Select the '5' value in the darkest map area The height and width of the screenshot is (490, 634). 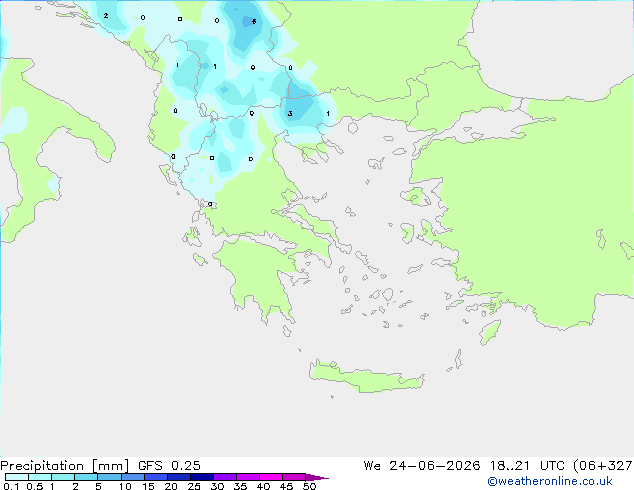[x=254, y=21]
